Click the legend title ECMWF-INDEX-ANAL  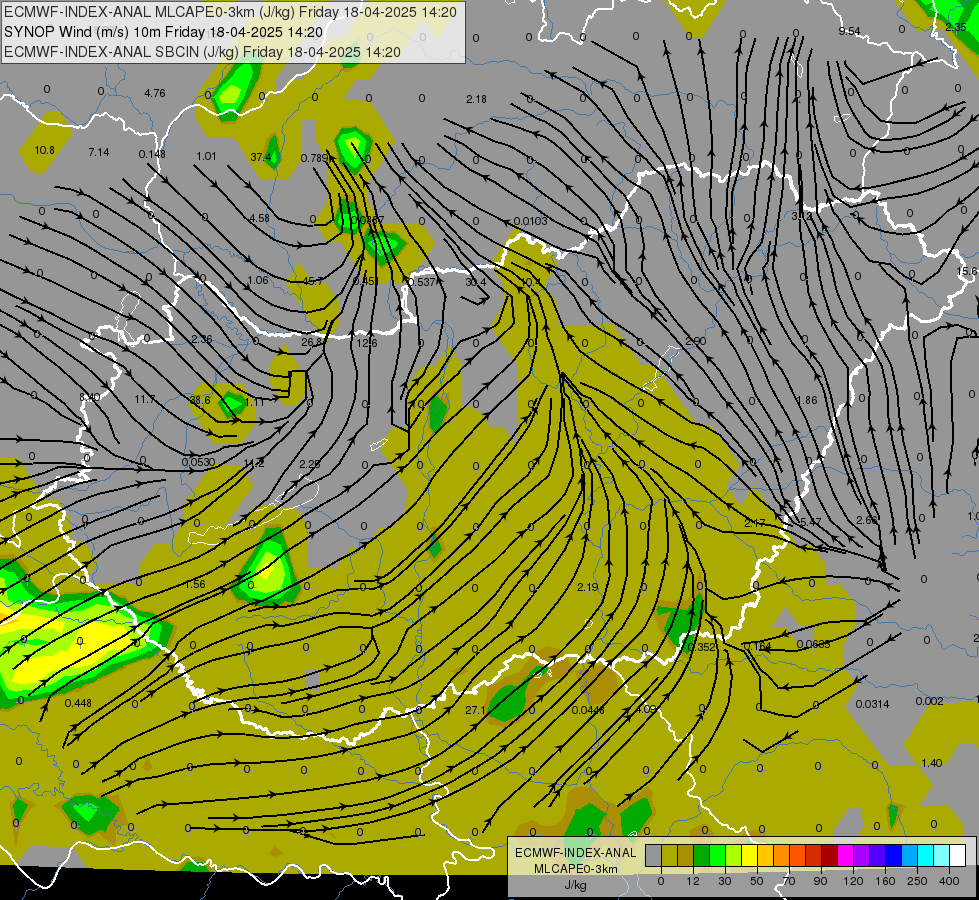[576, 853]
